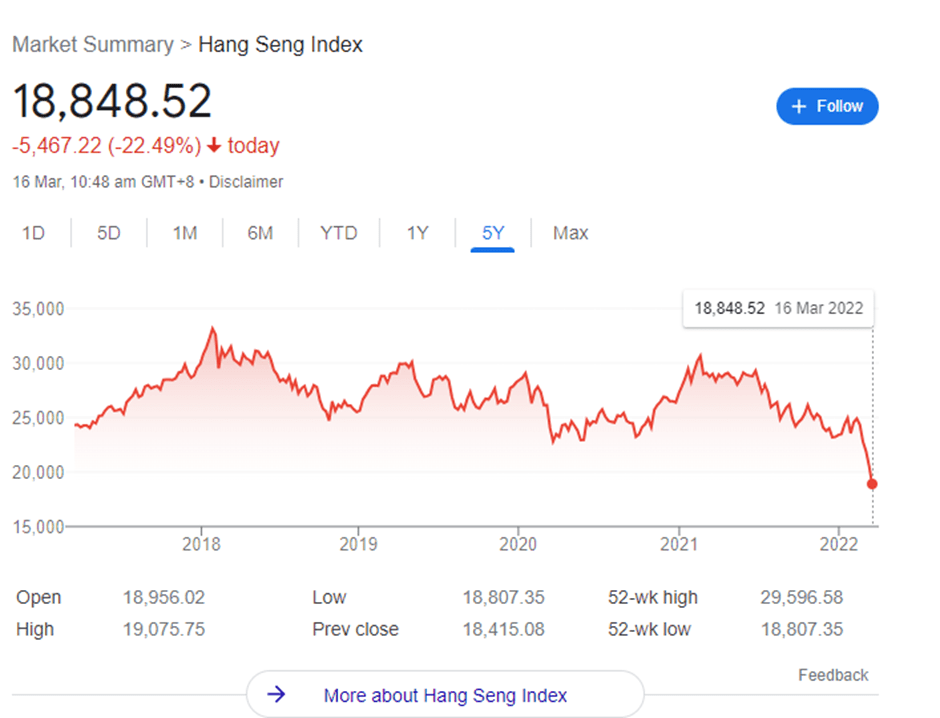The height and width of the screenshot is (718, 940).
Task: Click the Hang Seng Index breadcrumb title
Action: [280, 44]
